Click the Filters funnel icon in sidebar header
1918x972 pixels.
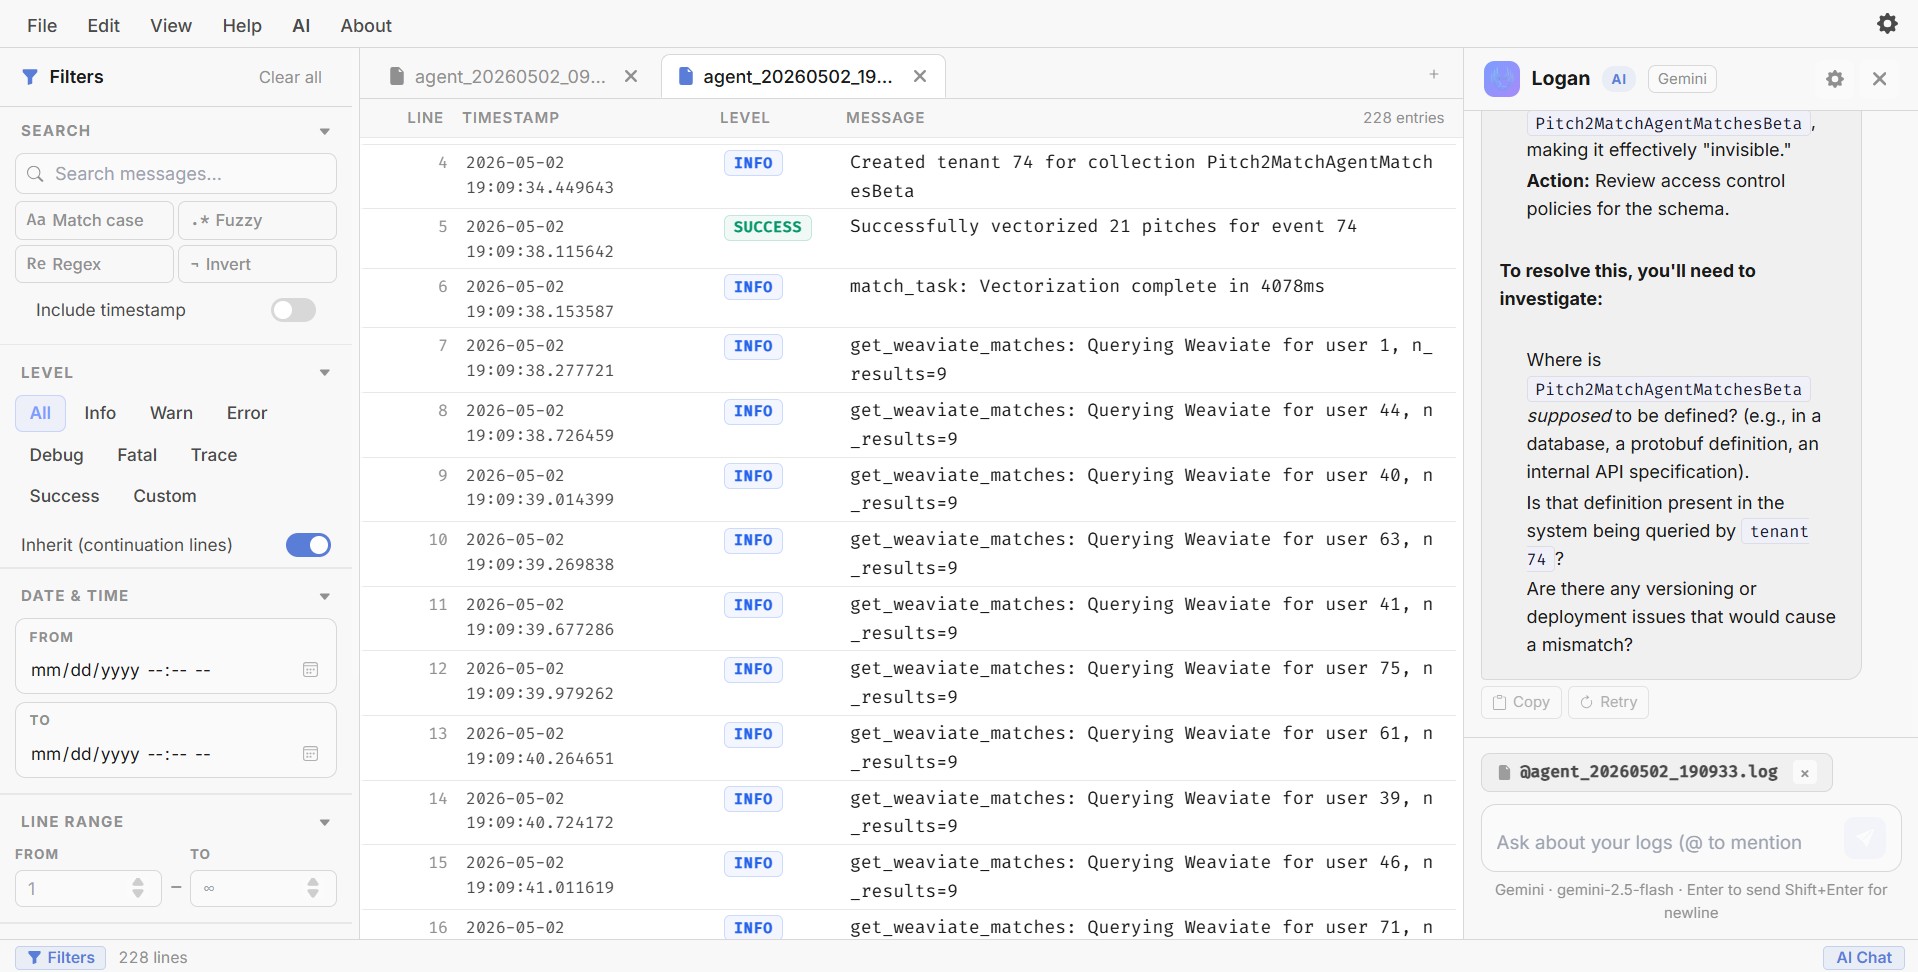tap(30, 77)
